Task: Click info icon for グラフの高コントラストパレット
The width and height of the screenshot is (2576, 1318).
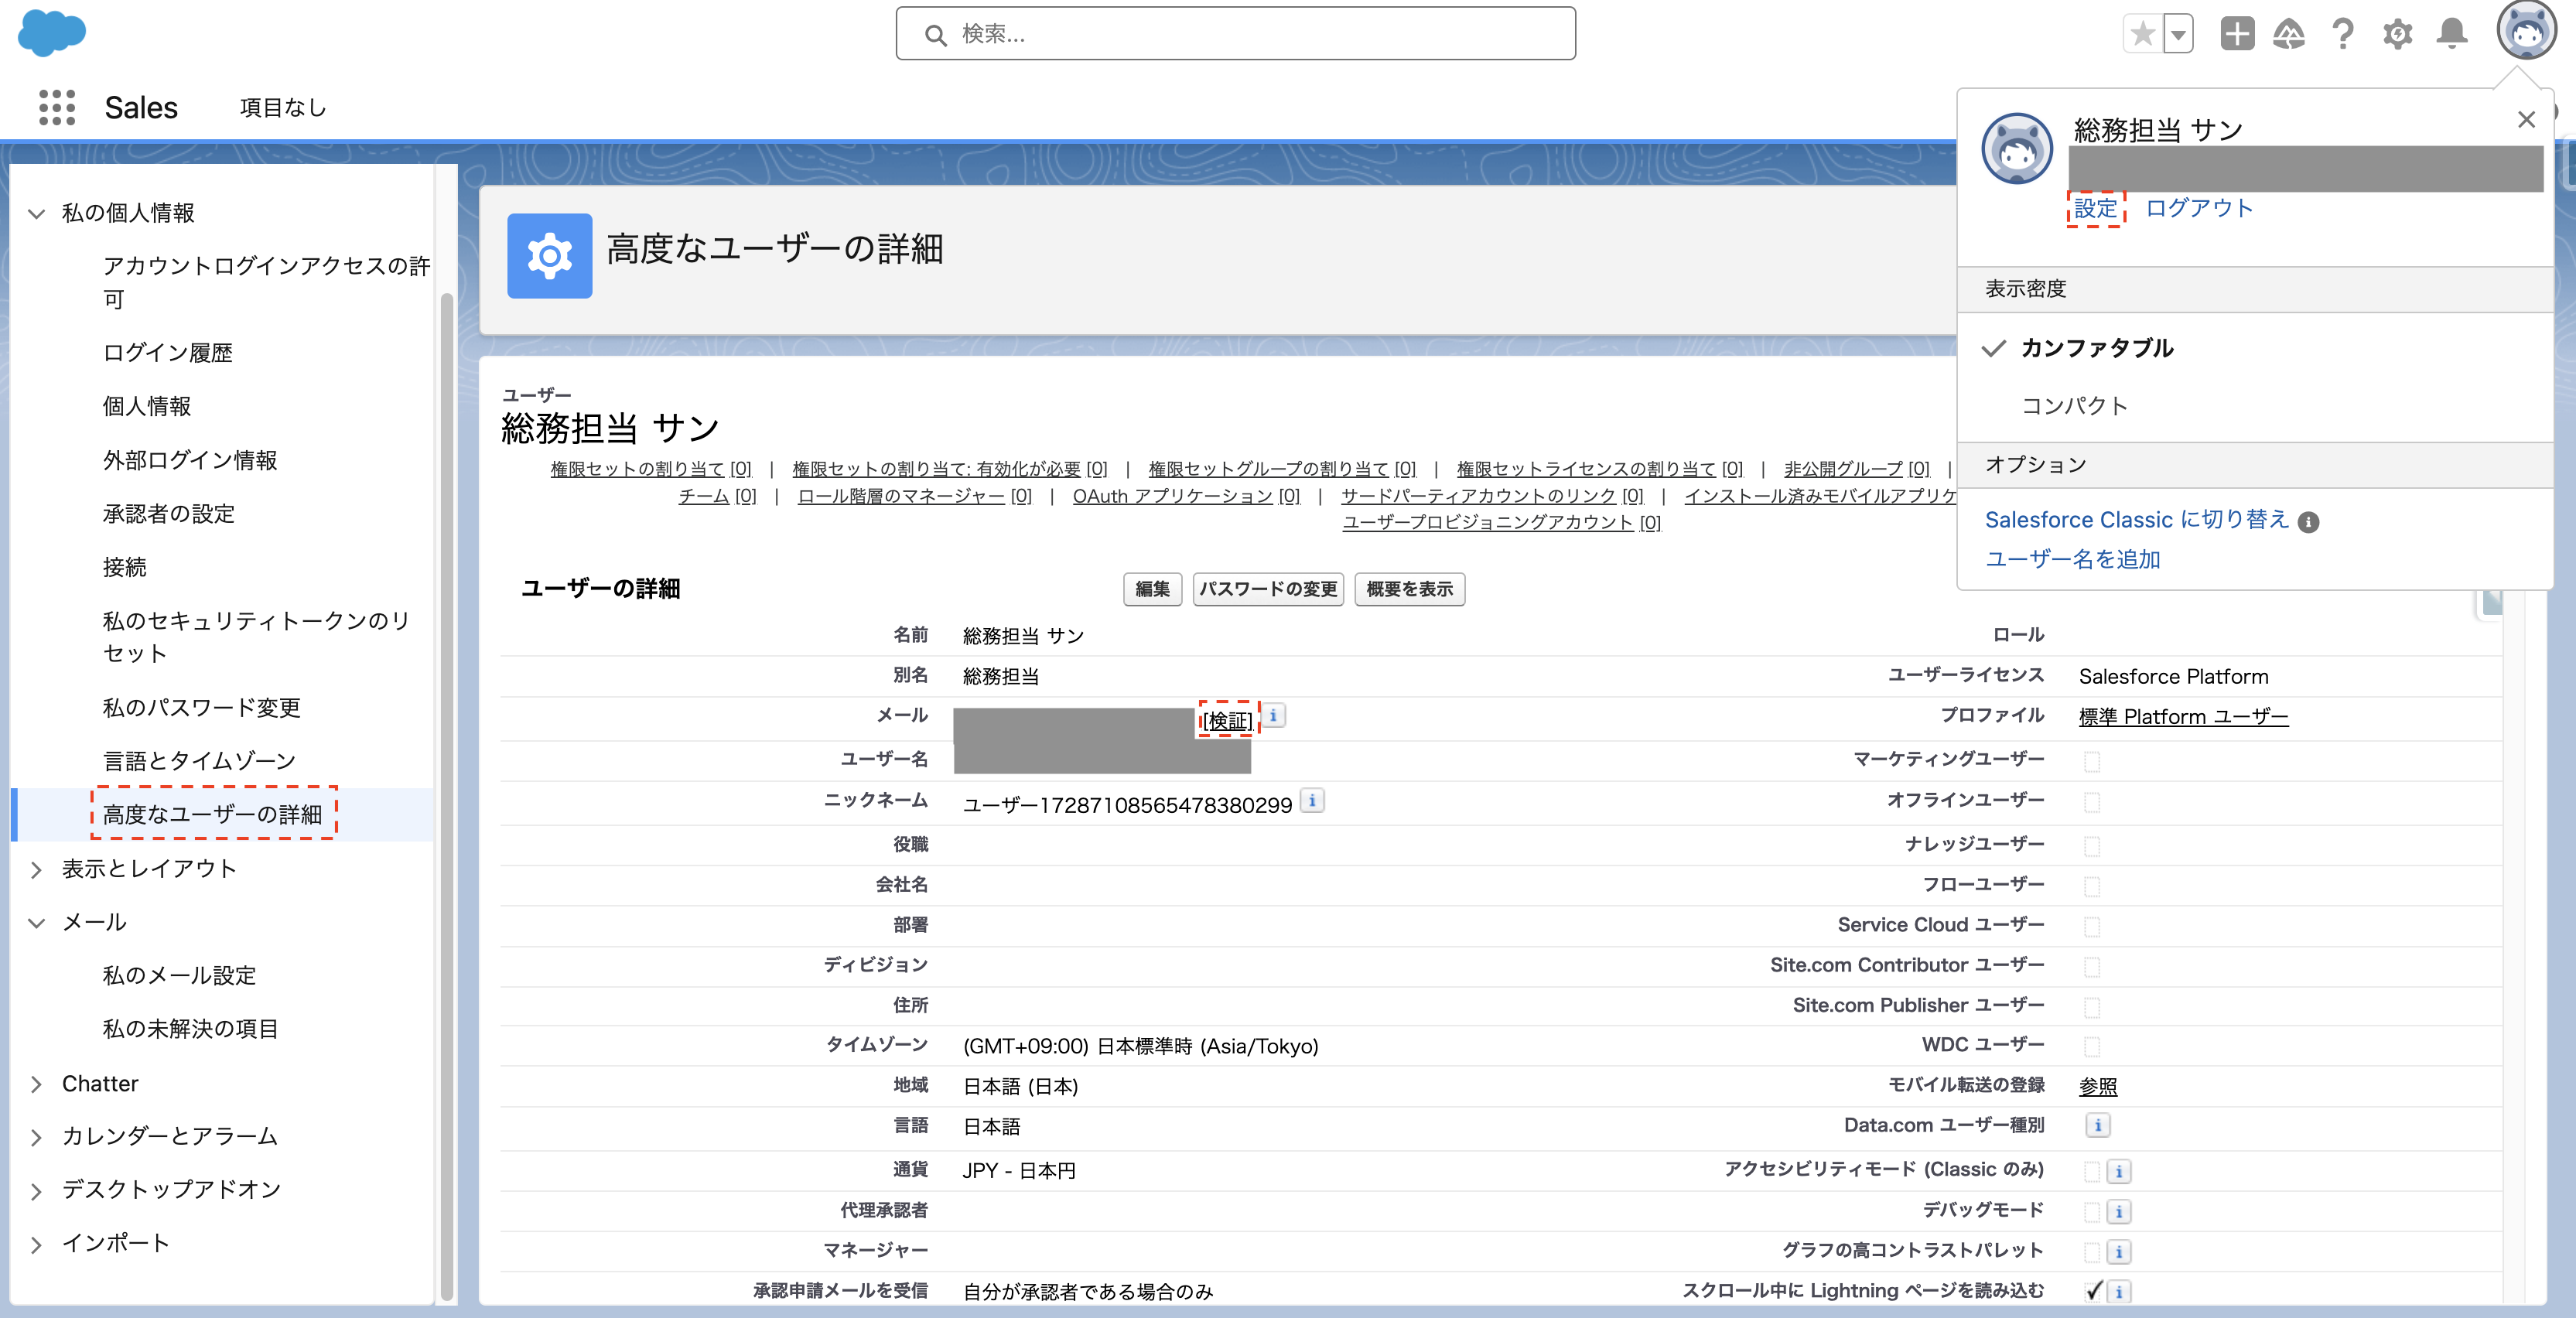Action: (x=2119, y=1251)
